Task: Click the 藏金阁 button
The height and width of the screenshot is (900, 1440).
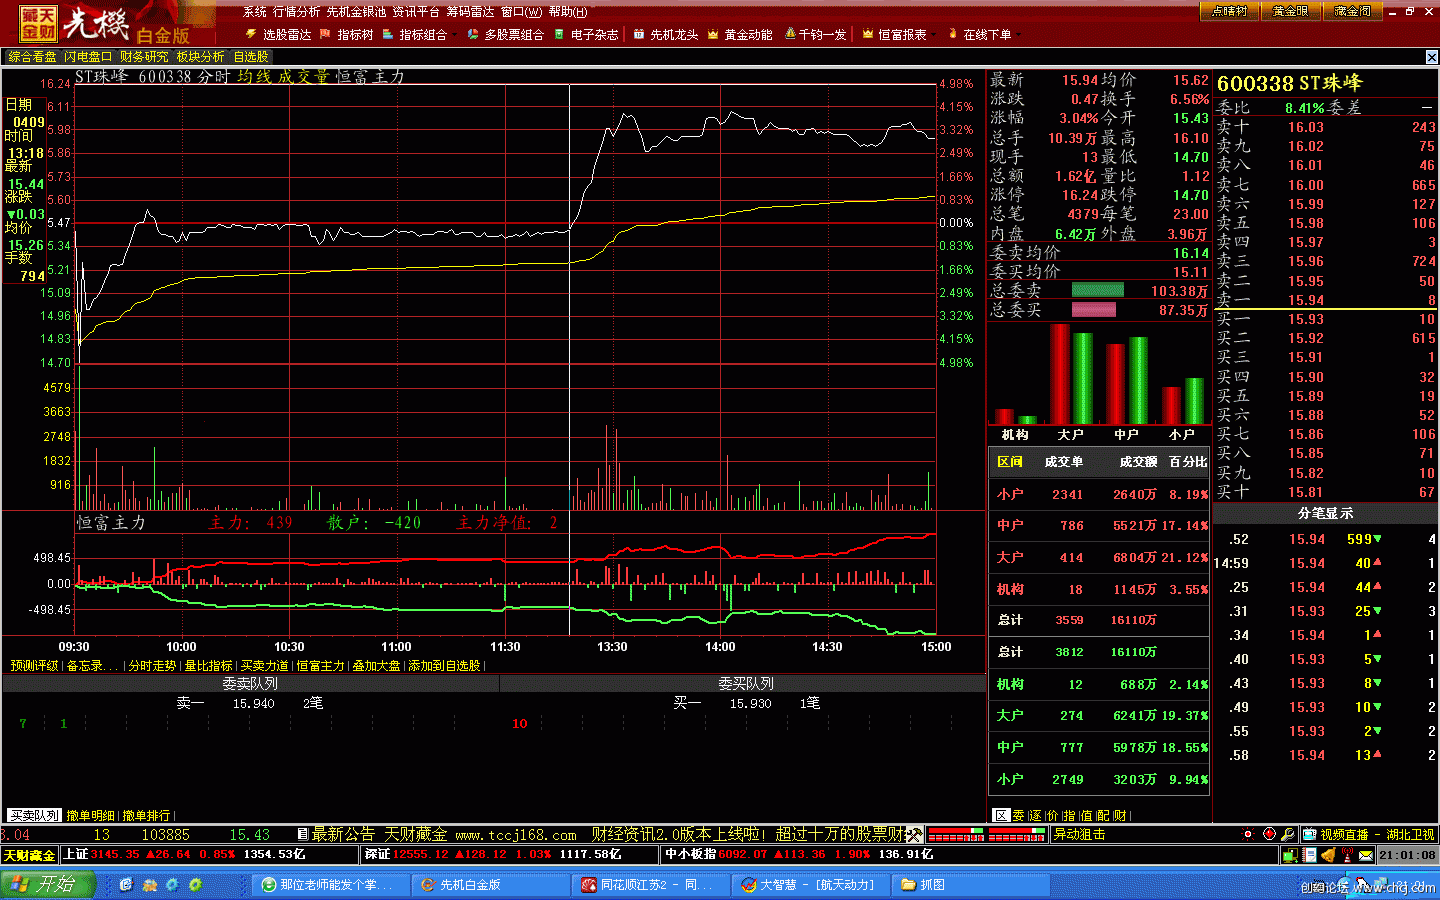Action: [1353, 11]
